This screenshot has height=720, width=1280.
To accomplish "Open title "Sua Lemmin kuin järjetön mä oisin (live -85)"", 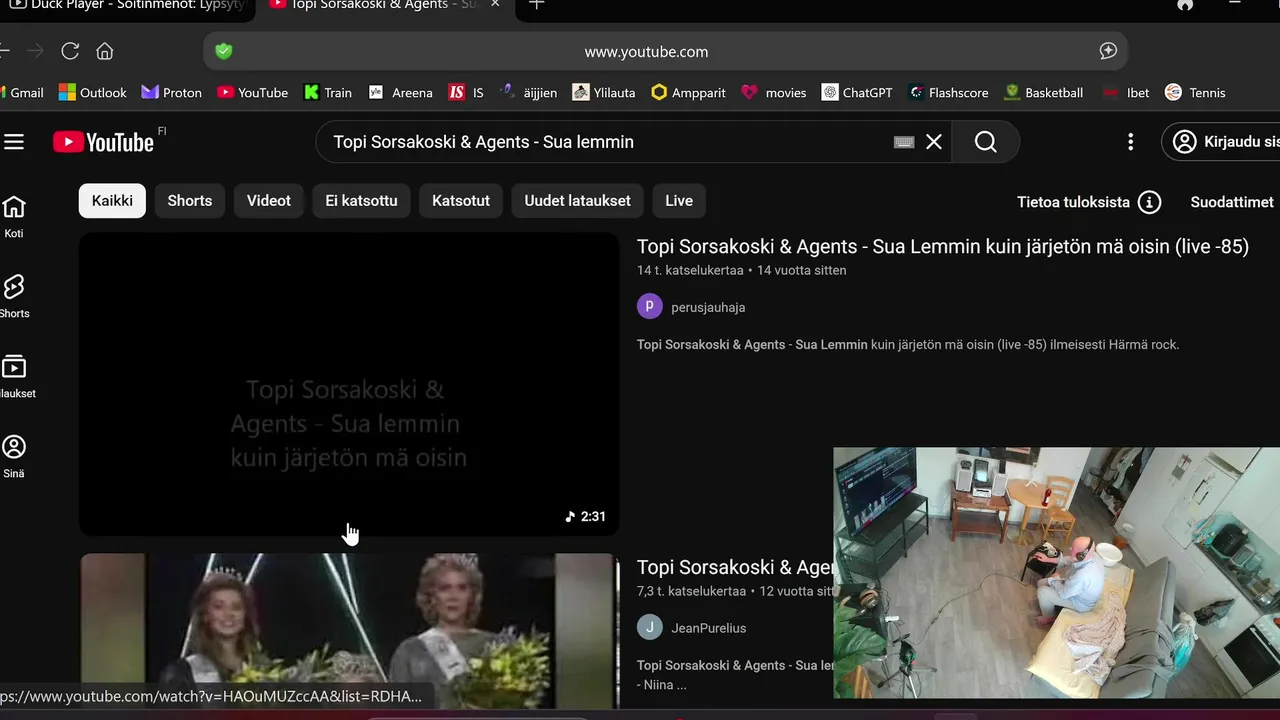I will [x=943, y=246].
